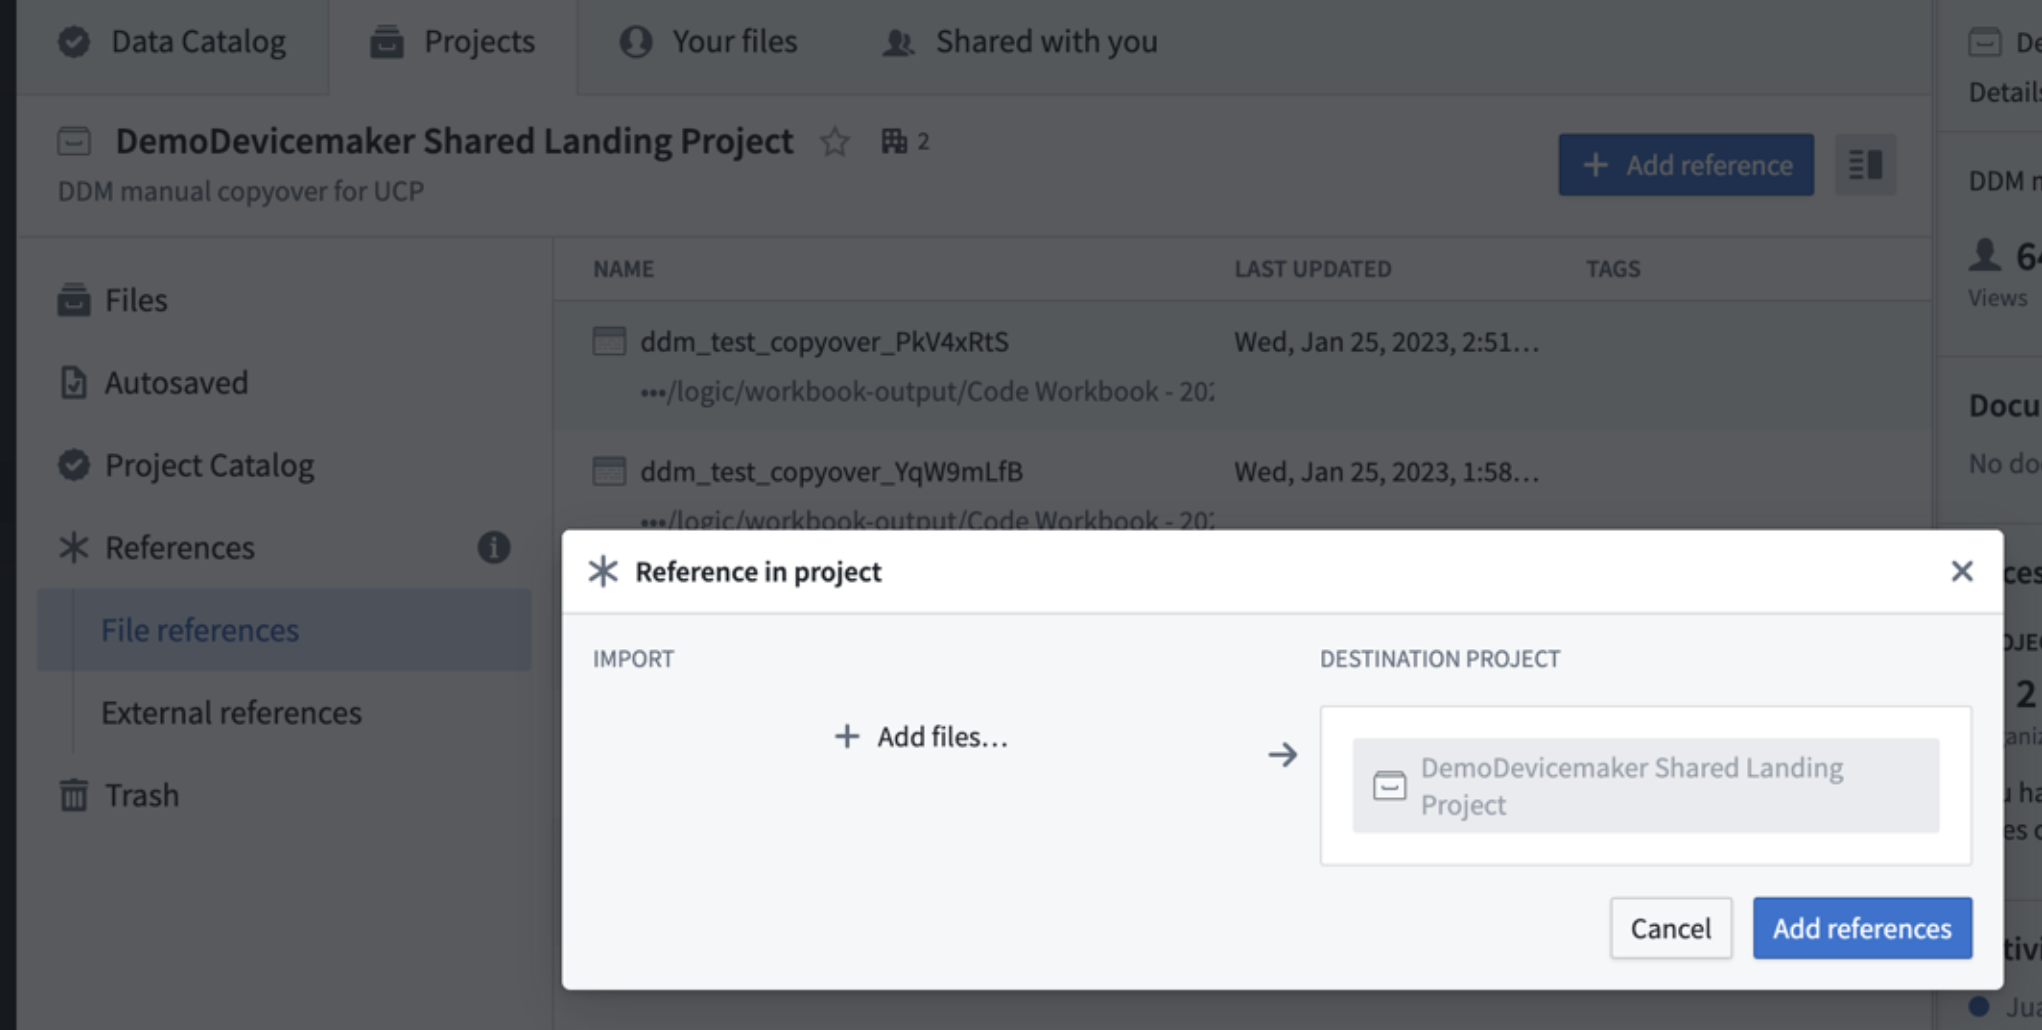Click the Files sidebar icon

tap(73, 299)
